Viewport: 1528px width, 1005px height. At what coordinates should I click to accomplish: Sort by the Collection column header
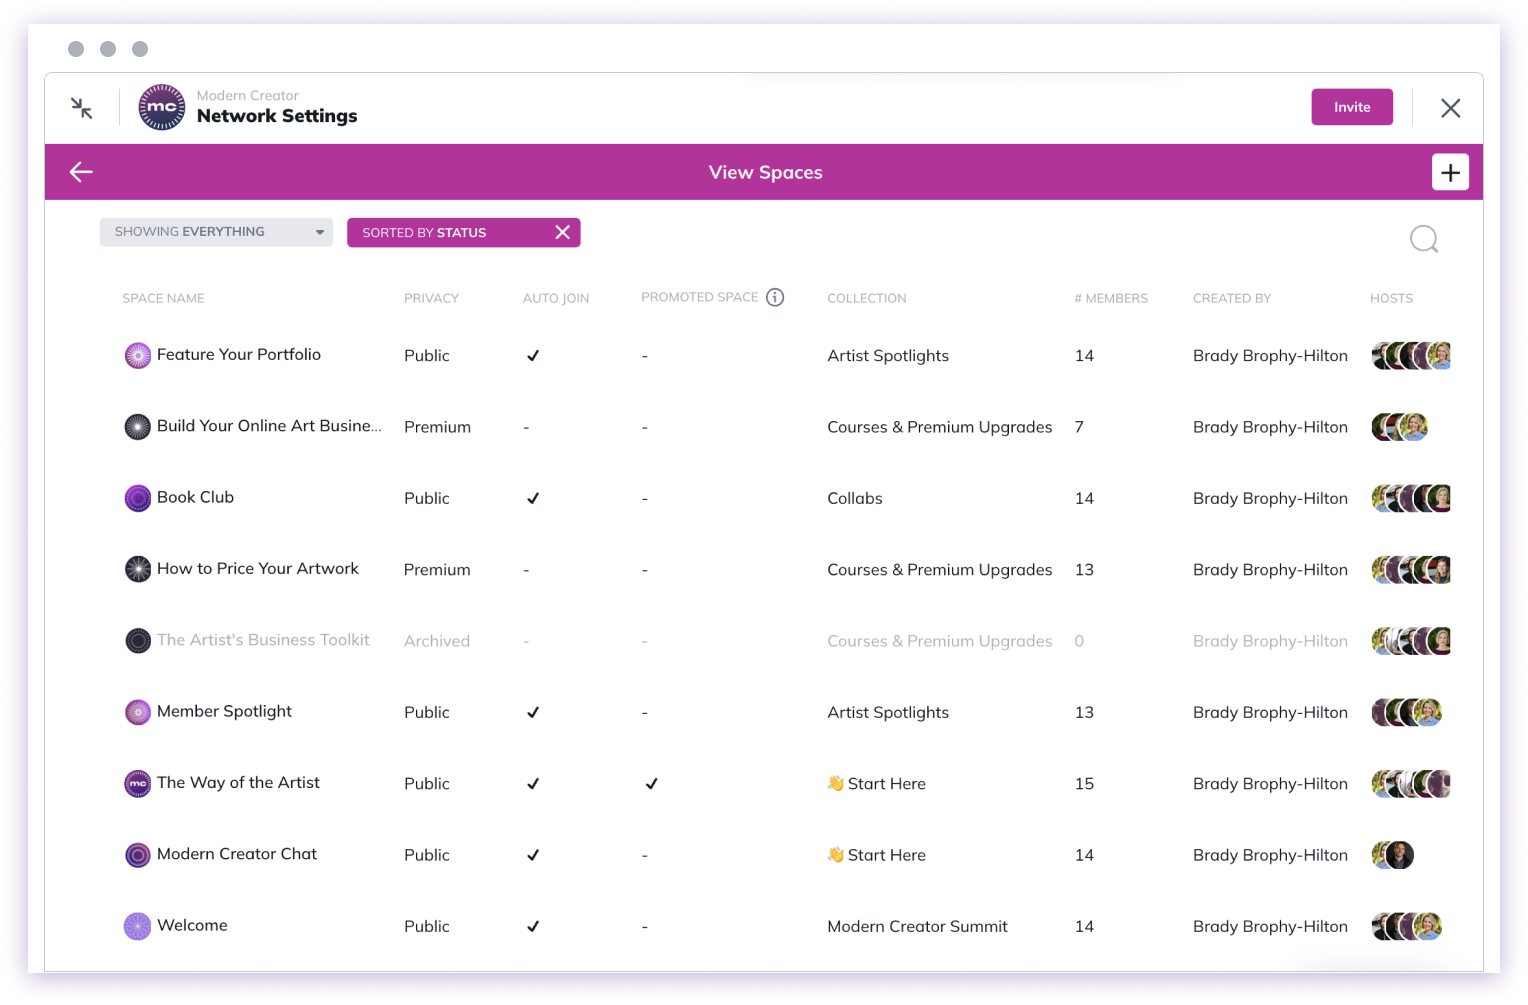pyautogui.click(x=867, y=298)
